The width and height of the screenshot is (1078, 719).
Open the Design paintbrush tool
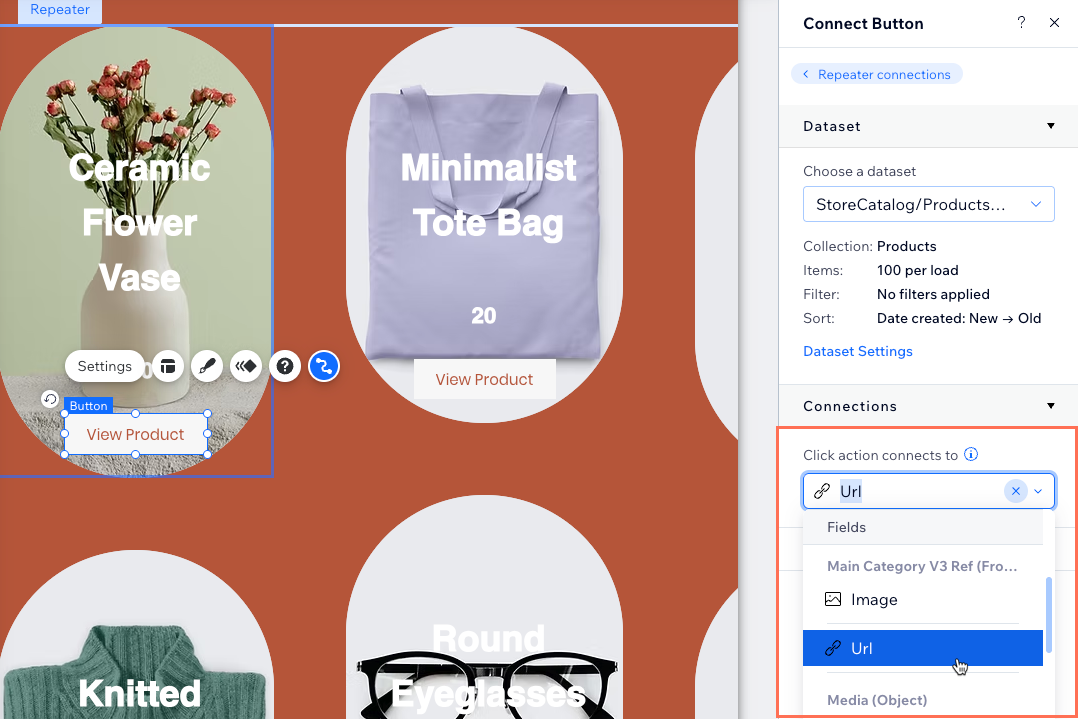(206, 366)
